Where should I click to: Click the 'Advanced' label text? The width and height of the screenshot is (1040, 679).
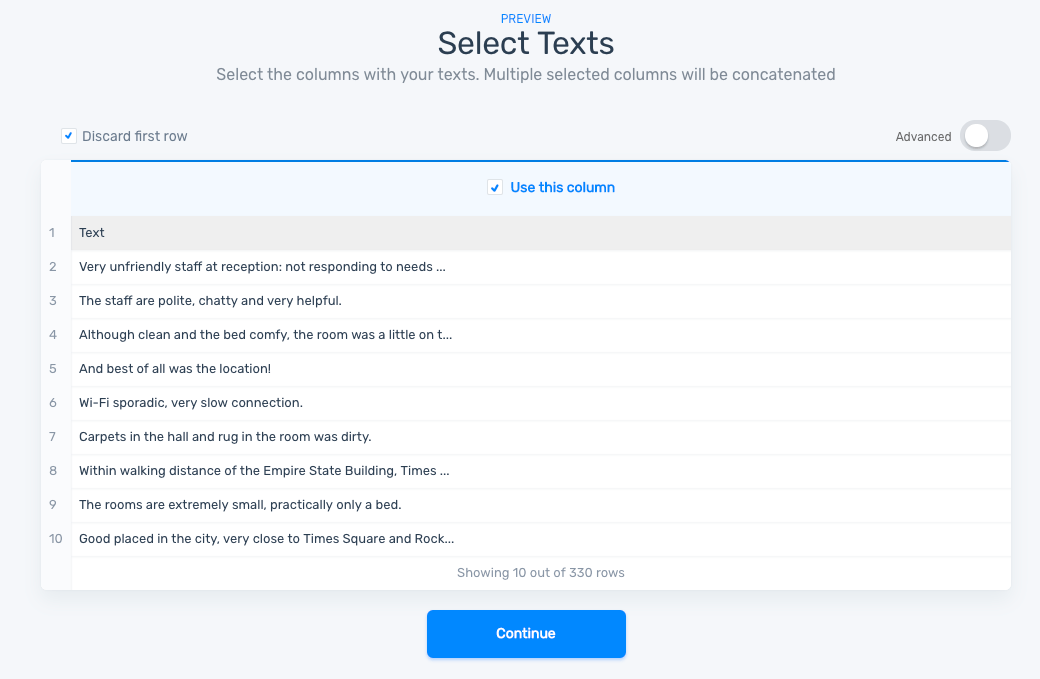pyautogui.click(x=923, y=137)
